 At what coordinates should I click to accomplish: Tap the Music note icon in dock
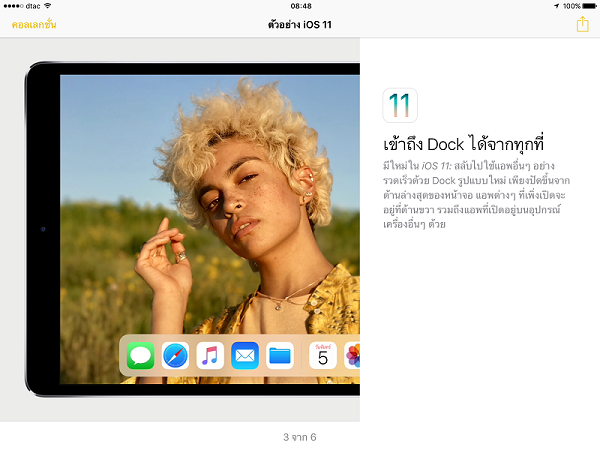(x=210, y=355)
